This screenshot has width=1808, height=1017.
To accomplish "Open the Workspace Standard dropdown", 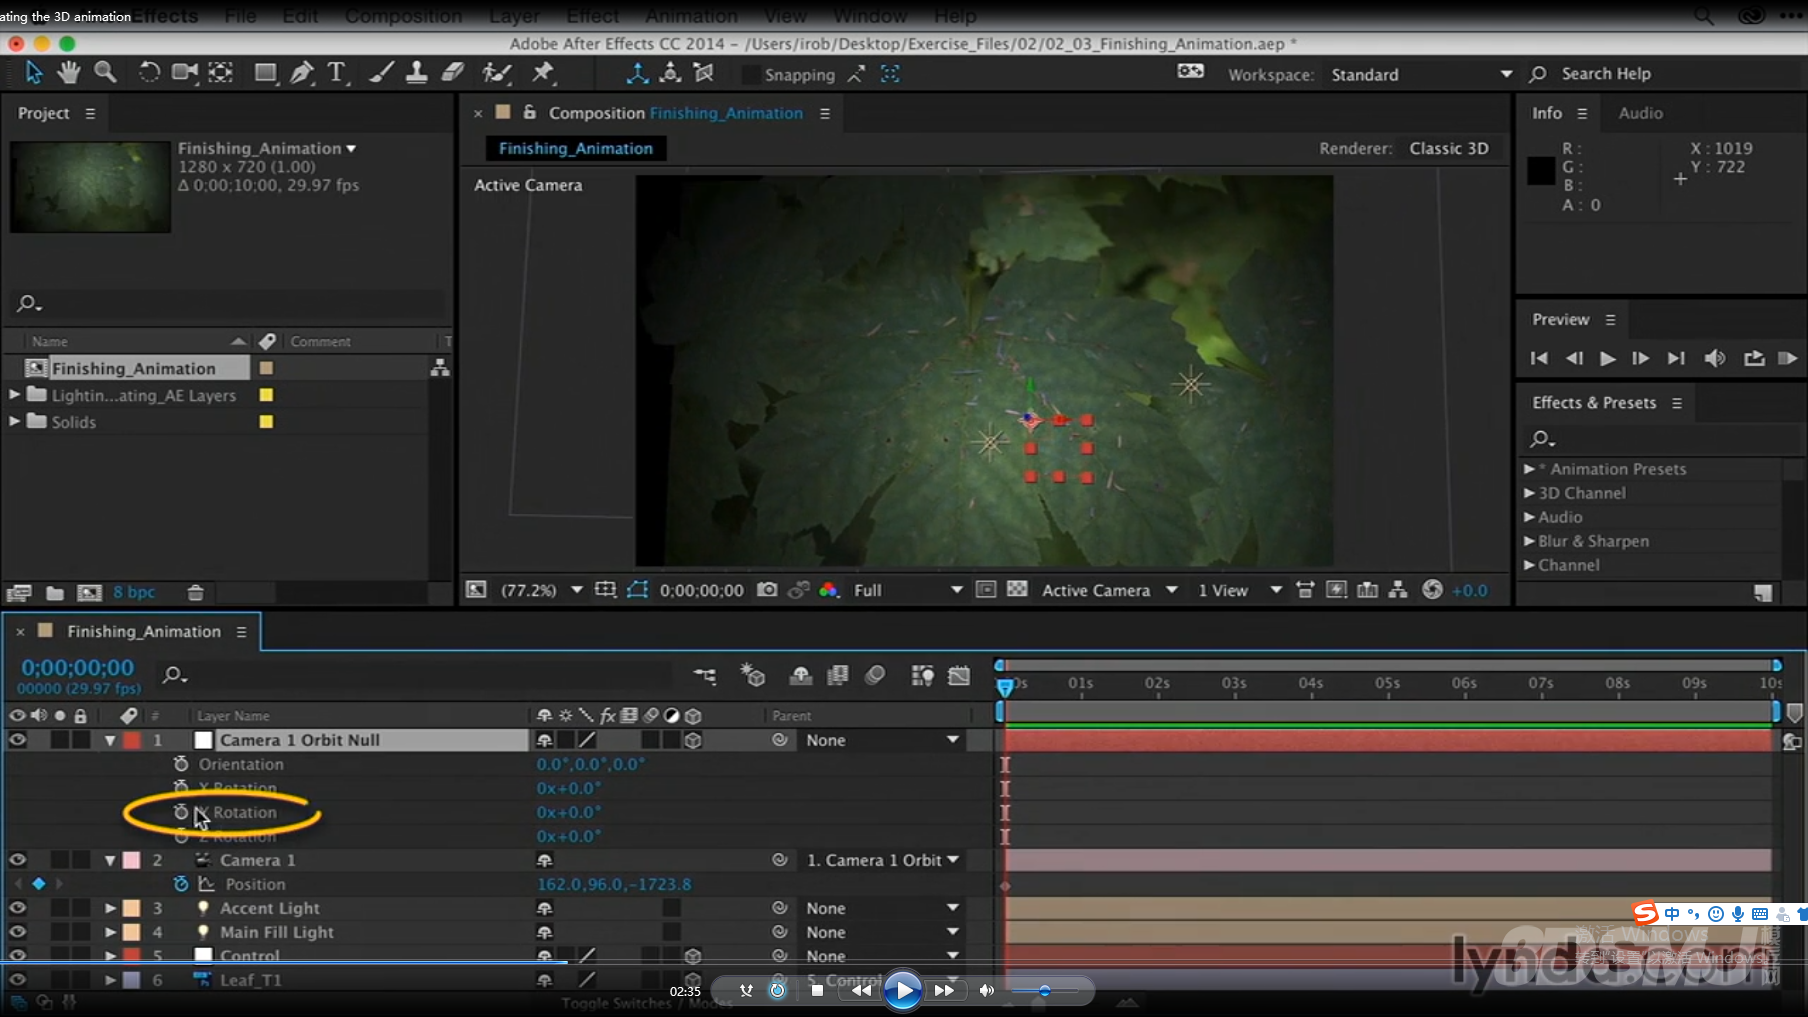I will coord(1421,75).
